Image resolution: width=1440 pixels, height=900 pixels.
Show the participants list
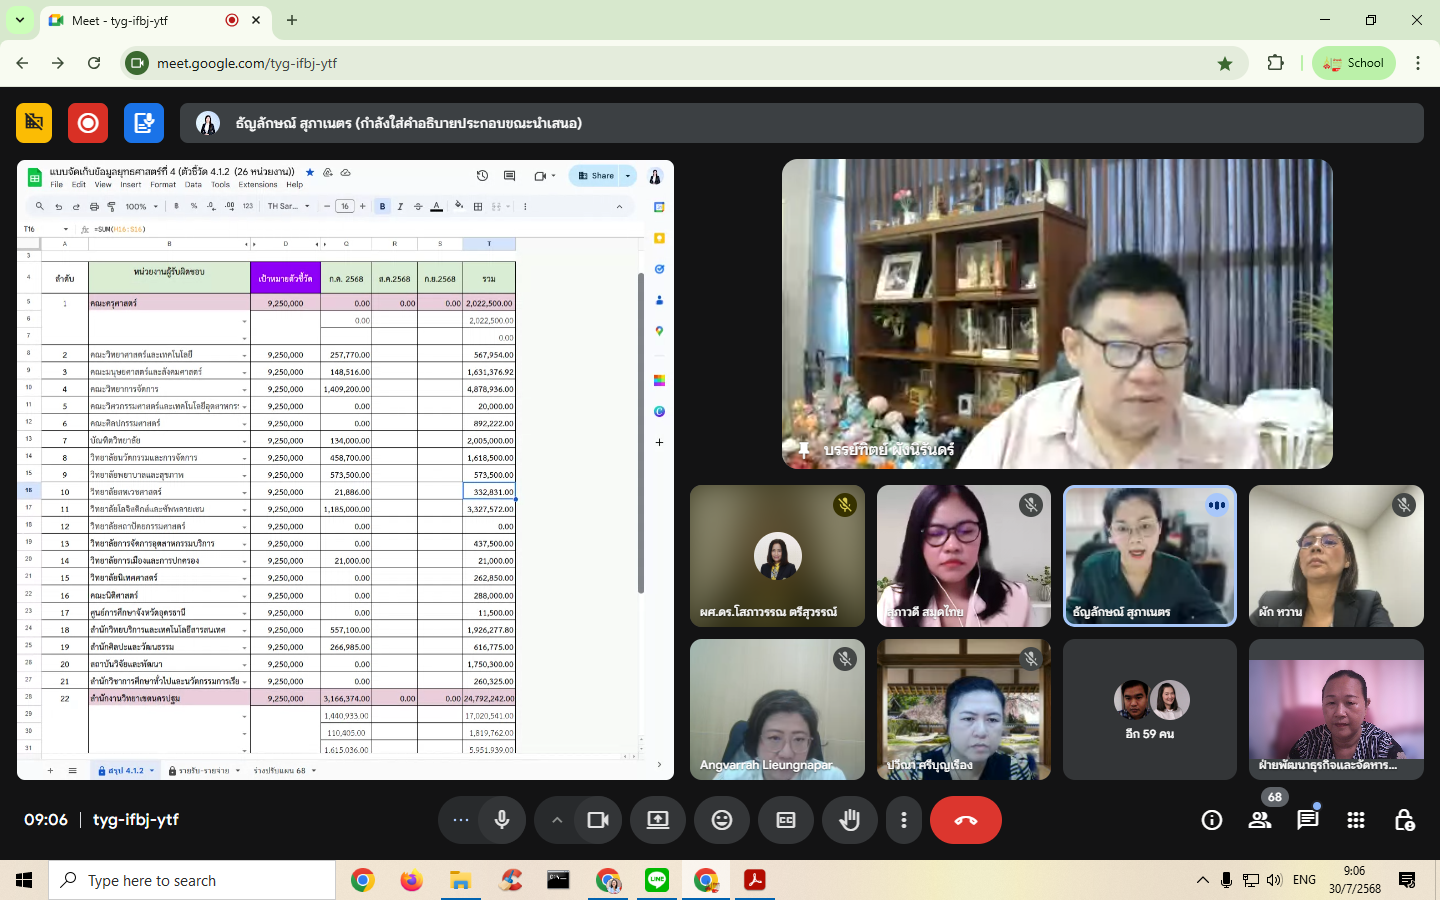(1260, 820)
